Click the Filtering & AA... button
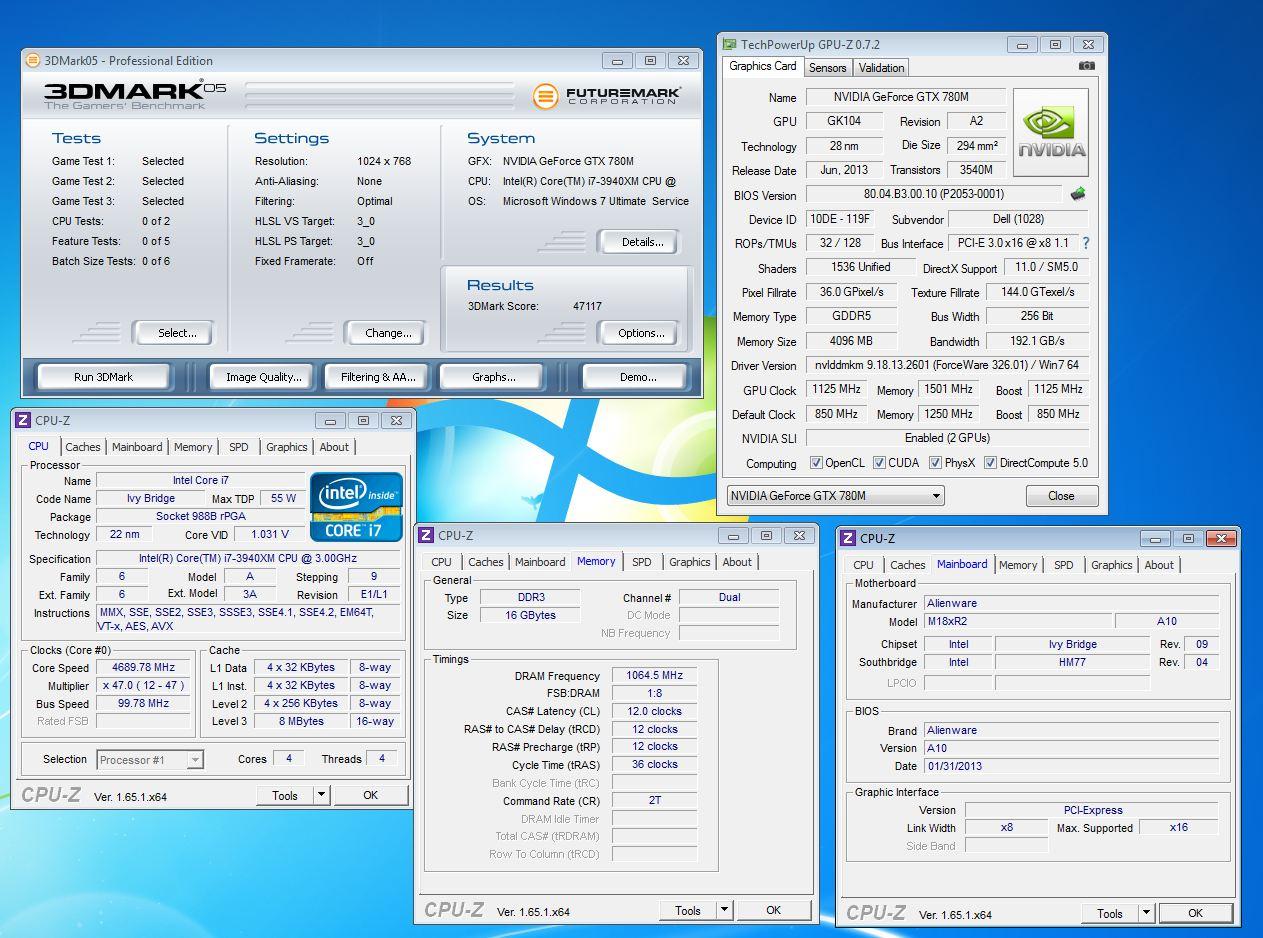 [378, 377]
